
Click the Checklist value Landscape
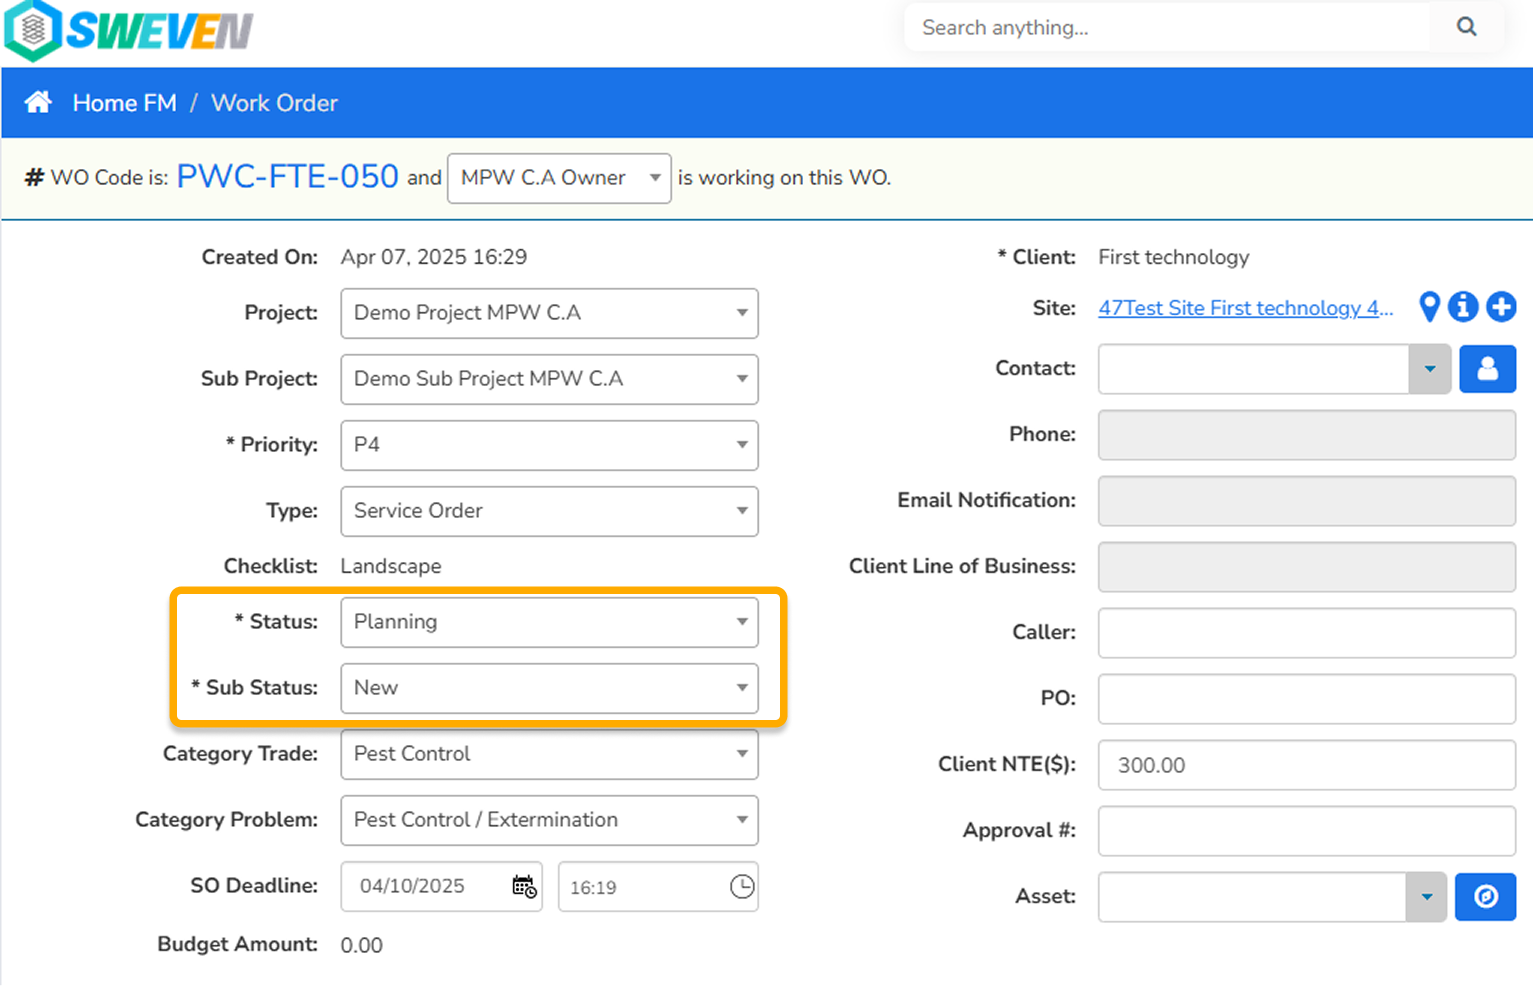coord(390,566)
